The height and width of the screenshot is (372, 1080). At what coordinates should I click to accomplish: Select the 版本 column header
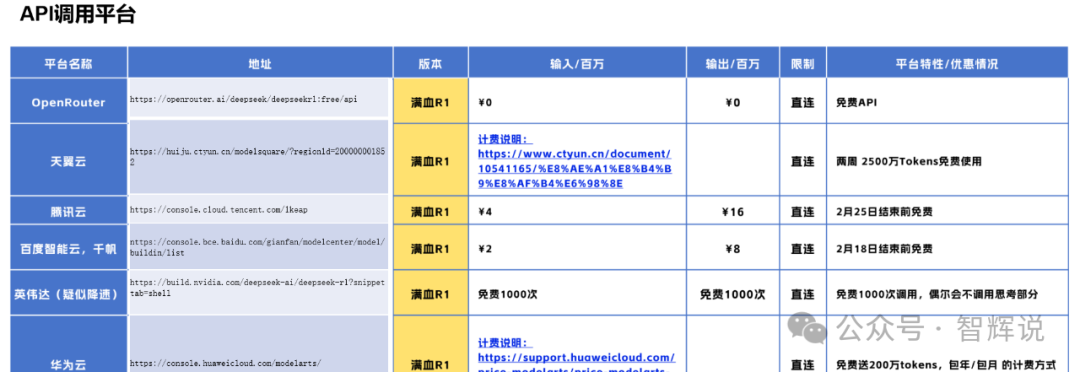[430, 63]
